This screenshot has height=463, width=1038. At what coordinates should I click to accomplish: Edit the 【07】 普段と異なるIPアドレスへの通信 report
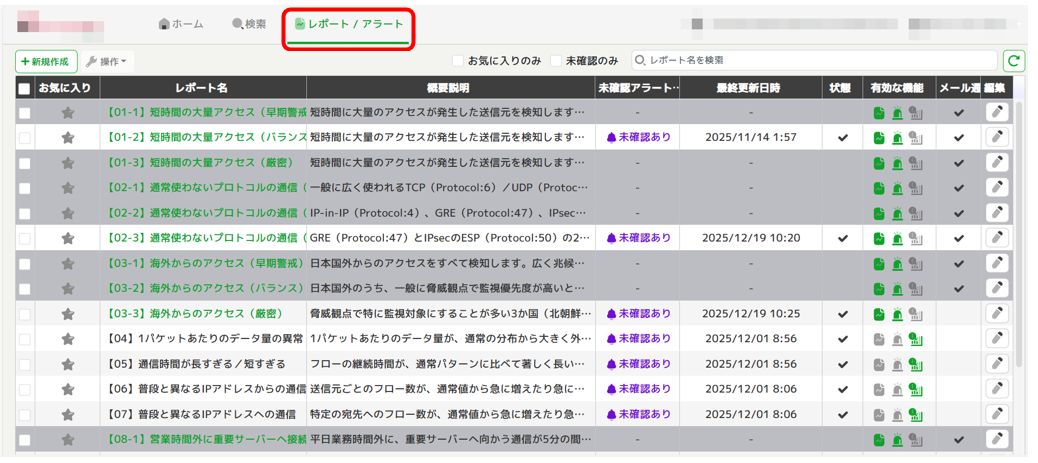[x=997, y=415]
